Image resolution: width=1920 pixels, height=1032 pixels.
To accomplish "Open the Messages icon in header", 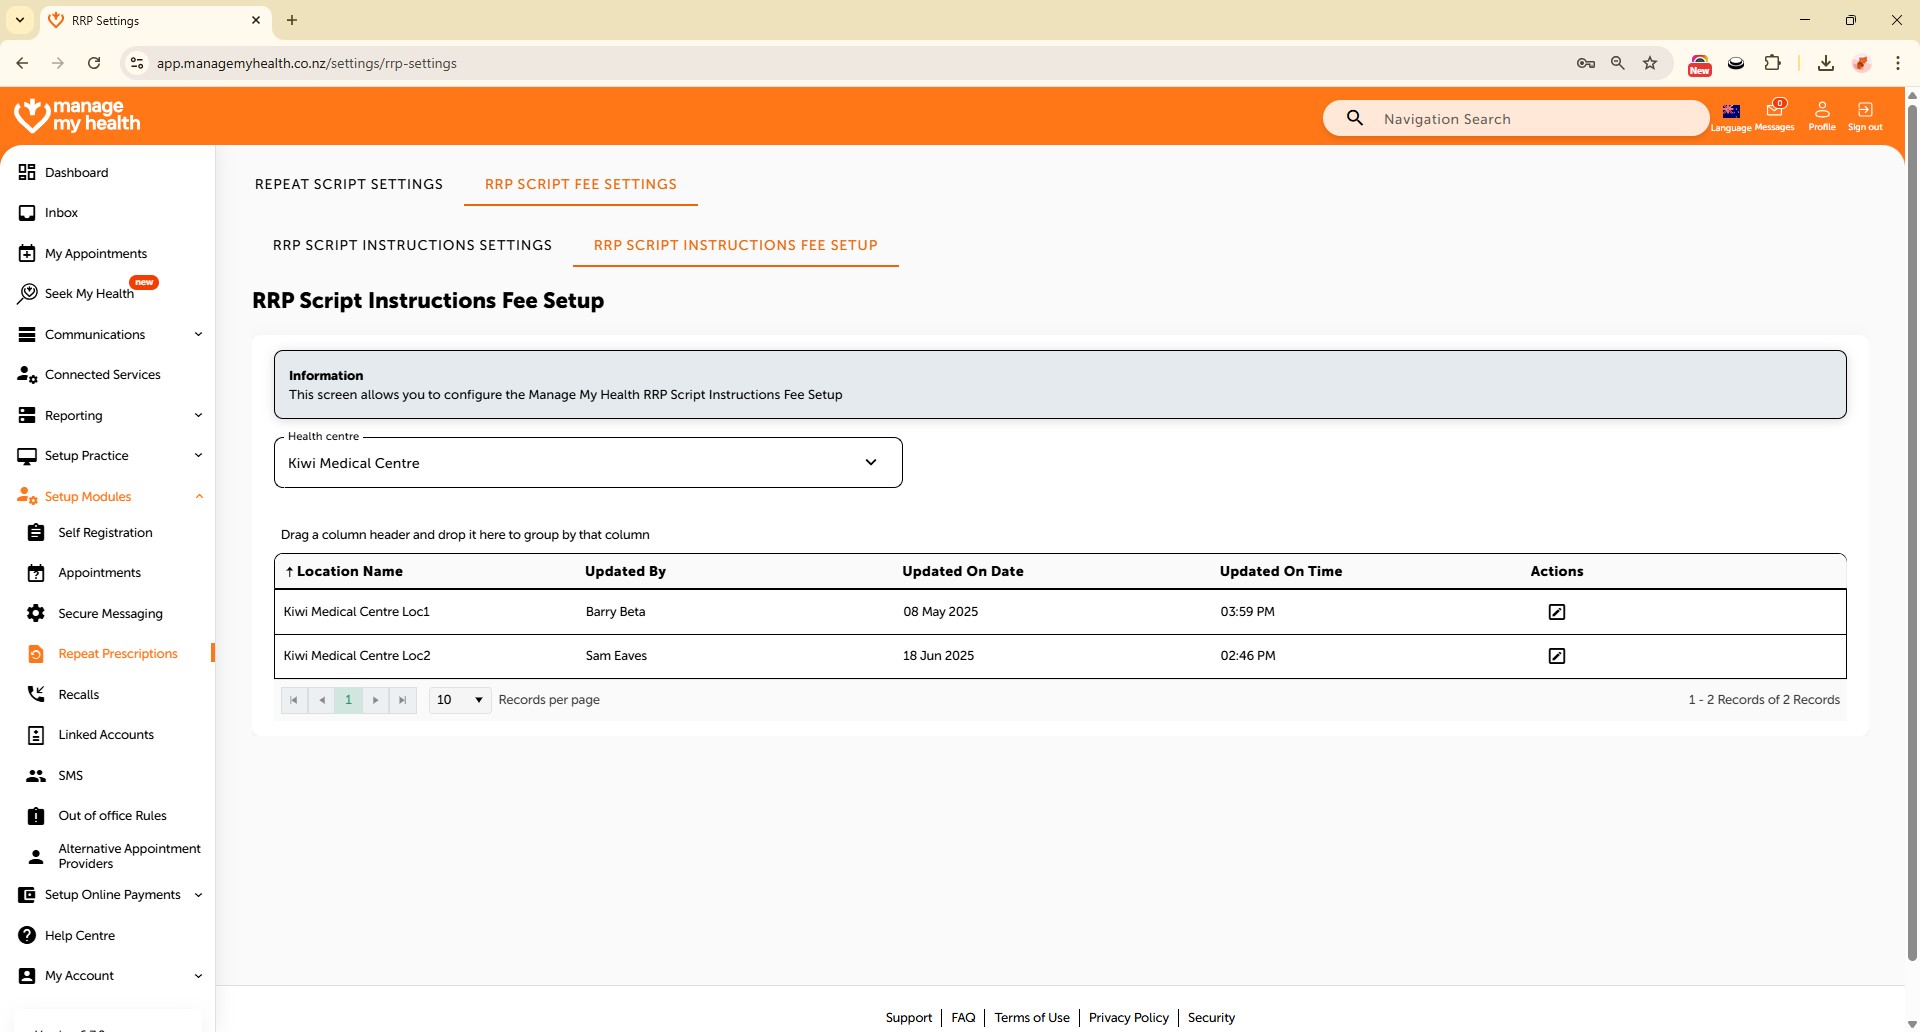I will pos(1775,113).
